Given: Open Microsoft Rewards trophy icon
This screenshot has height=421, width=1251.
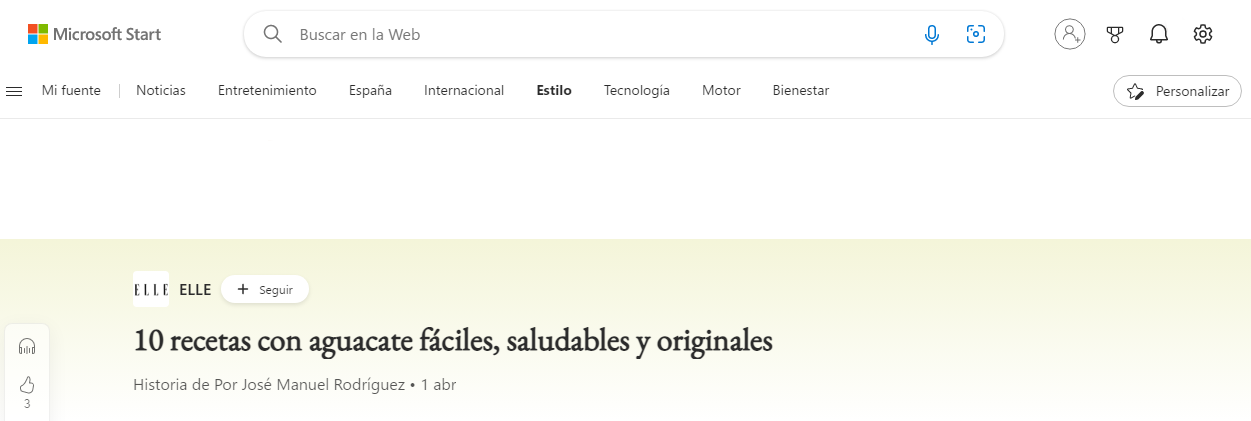Looking at the screenshot, I should [1115, 35].
